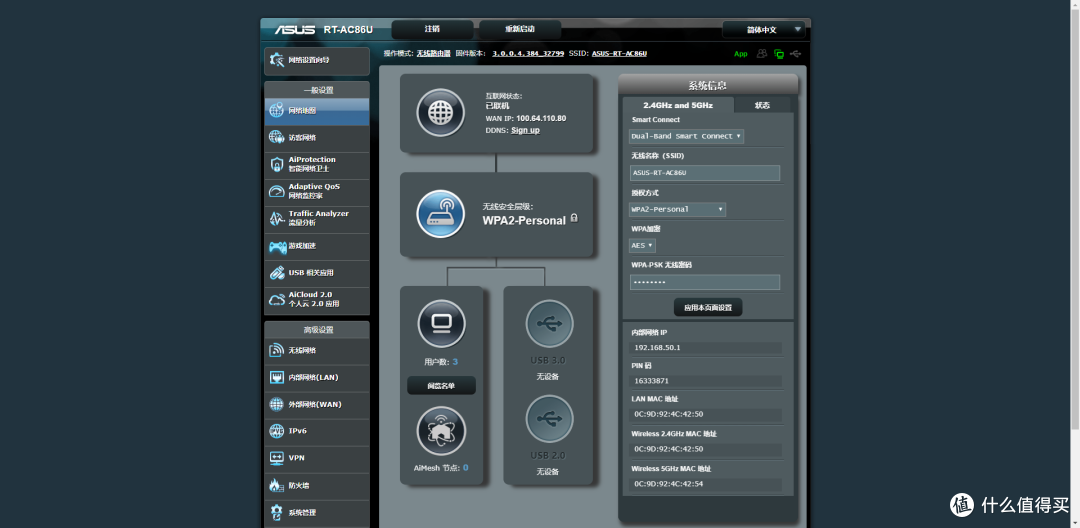Click the green App label in header

740,54
